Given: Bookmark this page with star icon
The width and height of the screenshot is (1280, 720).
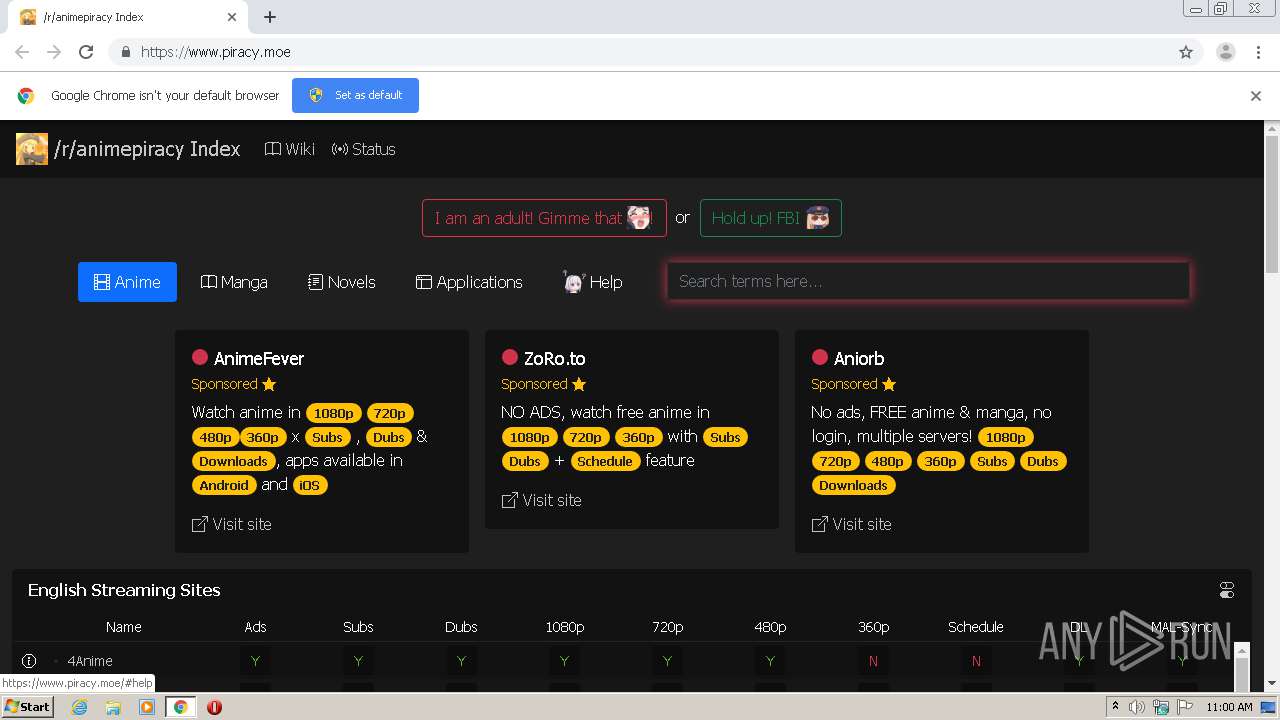Looking at the screenshot, I should click(1186, 52).
